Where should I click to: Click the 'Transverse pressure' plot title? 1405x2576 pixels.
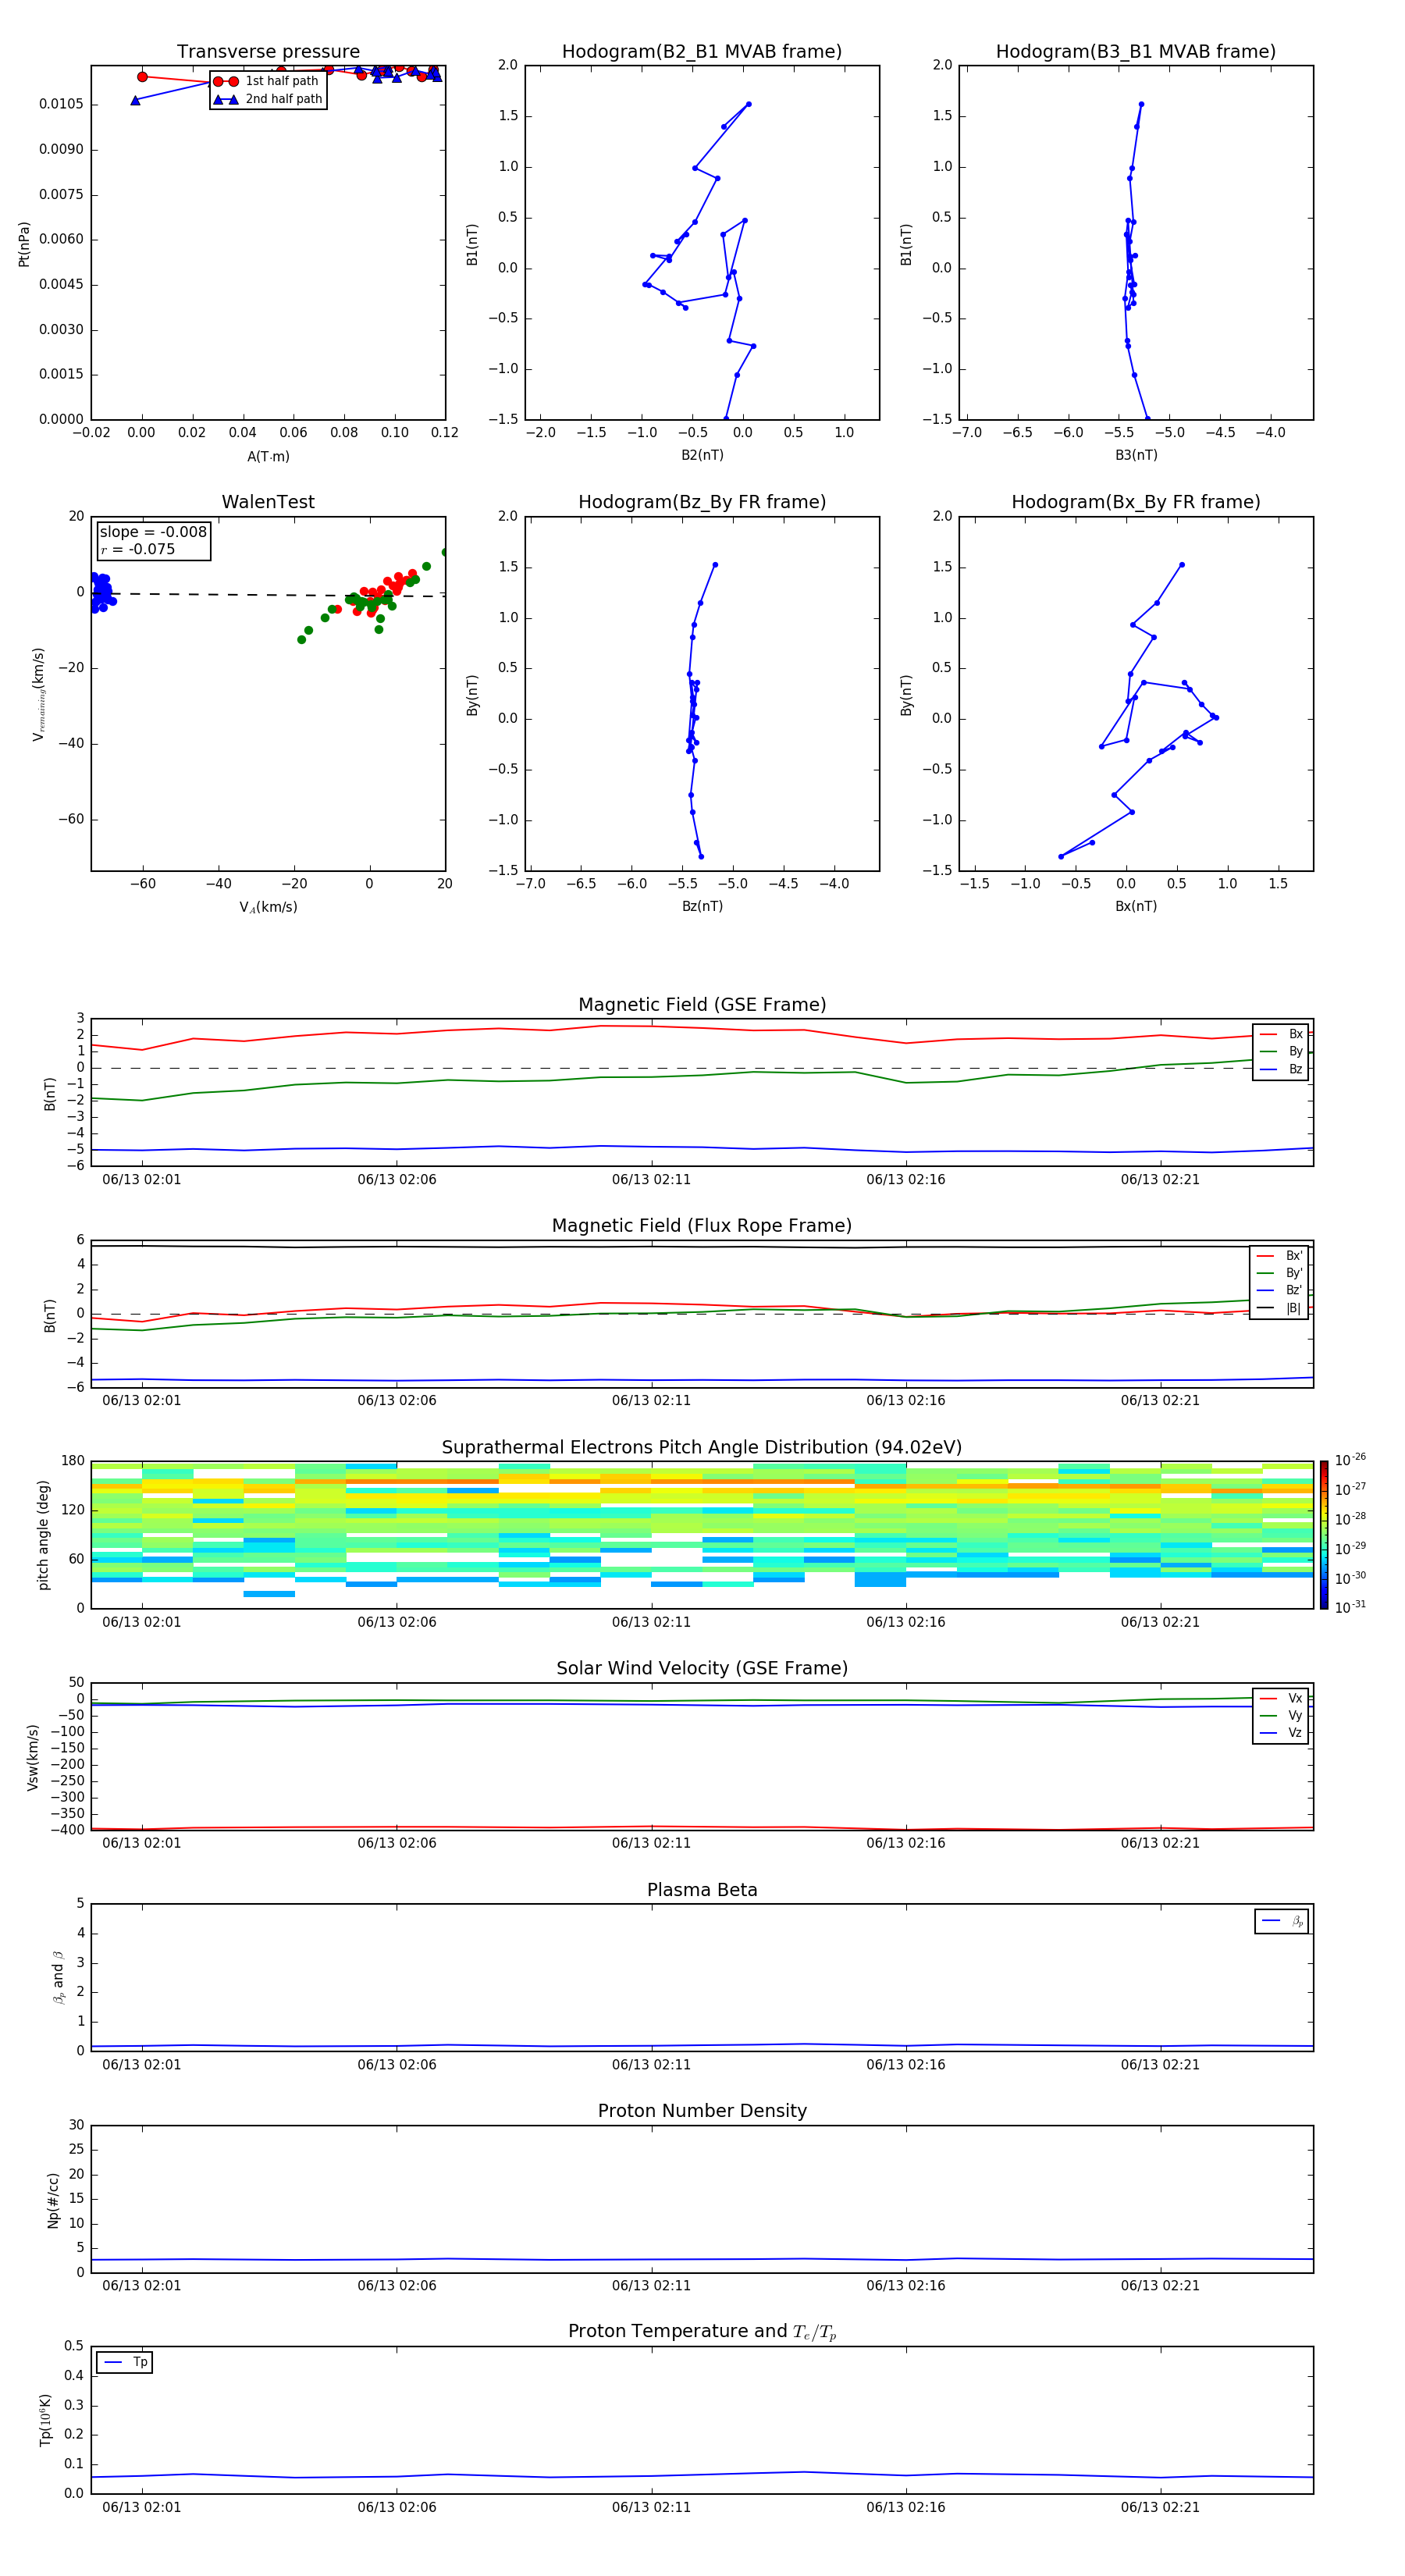[x=268, y=51]
